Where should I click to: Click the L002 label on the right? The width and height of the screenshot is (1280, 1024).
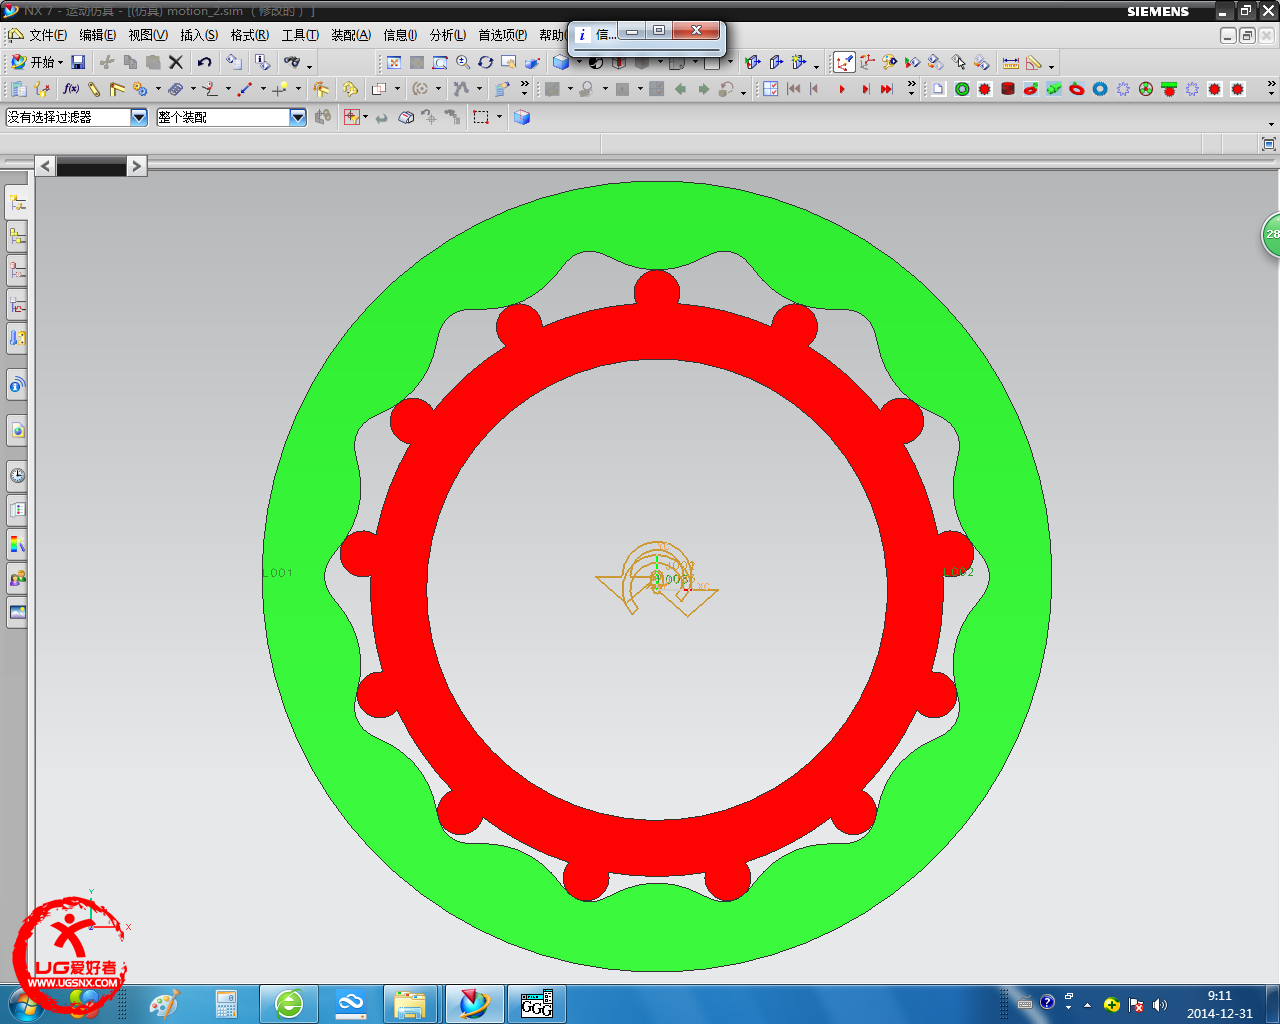958,572
